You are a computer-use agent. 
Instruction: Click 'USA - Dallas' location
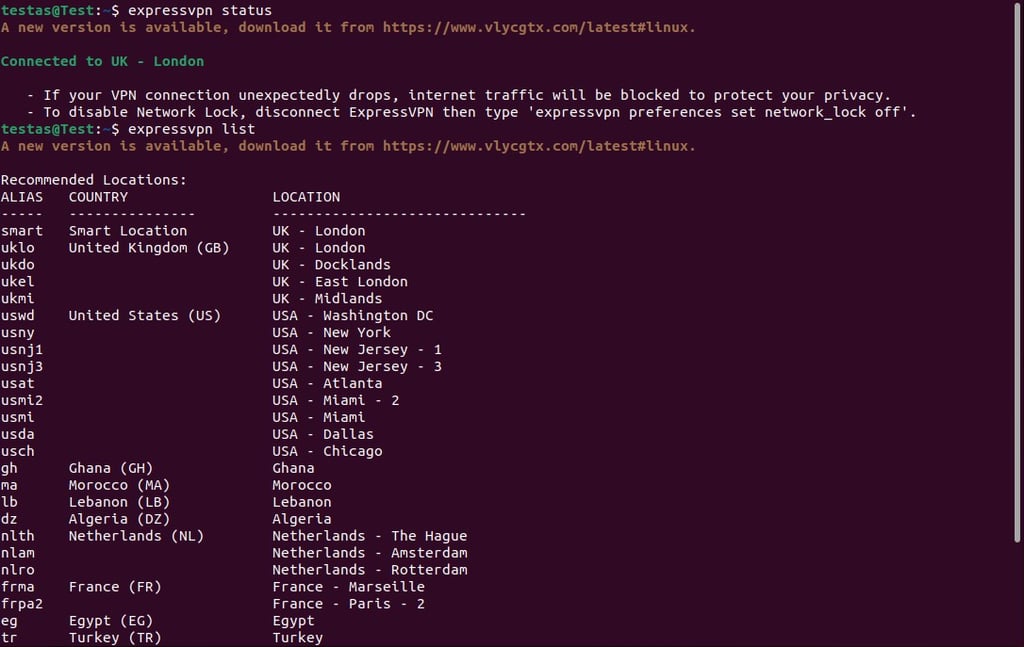[323, 435]
